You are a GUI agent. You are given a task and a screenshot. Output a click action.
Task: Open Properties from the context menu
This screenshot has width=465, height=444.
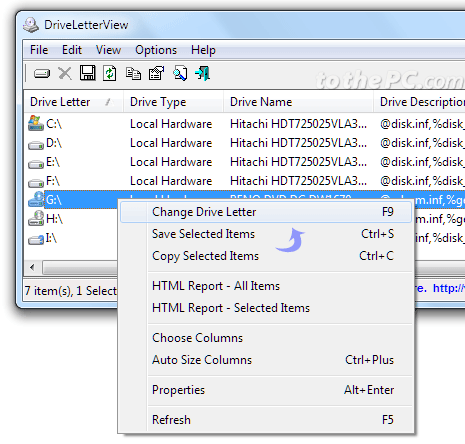(266, 390)
